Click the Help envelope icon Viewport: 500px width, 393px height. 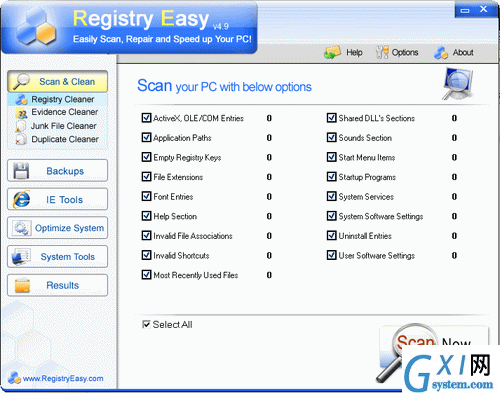coord(333,52)
